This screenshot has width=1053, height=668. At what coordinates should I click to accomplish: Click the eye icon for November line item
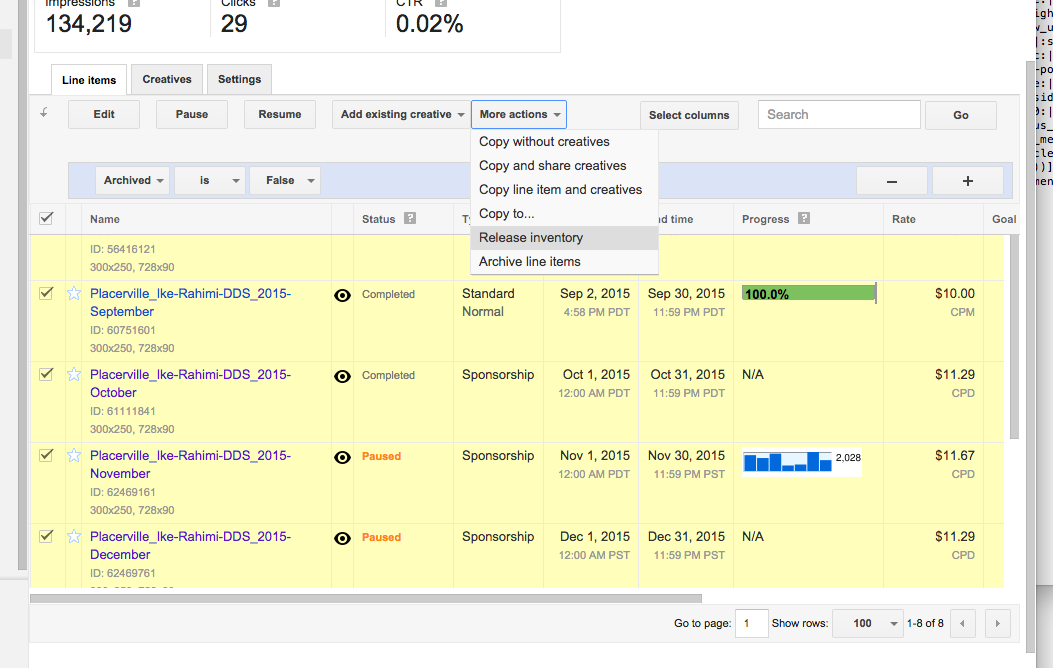click(x=342, y=457)
